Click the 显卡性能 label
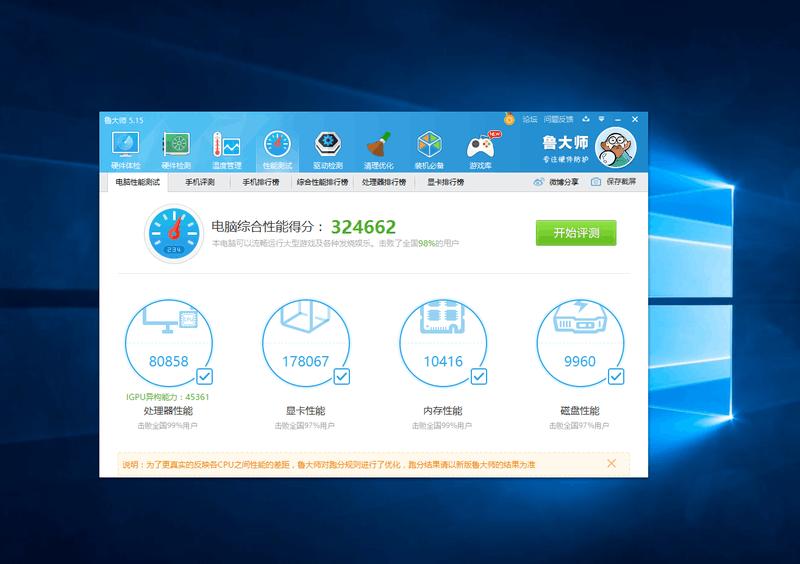The image size is (800, 564). [305, 411]
